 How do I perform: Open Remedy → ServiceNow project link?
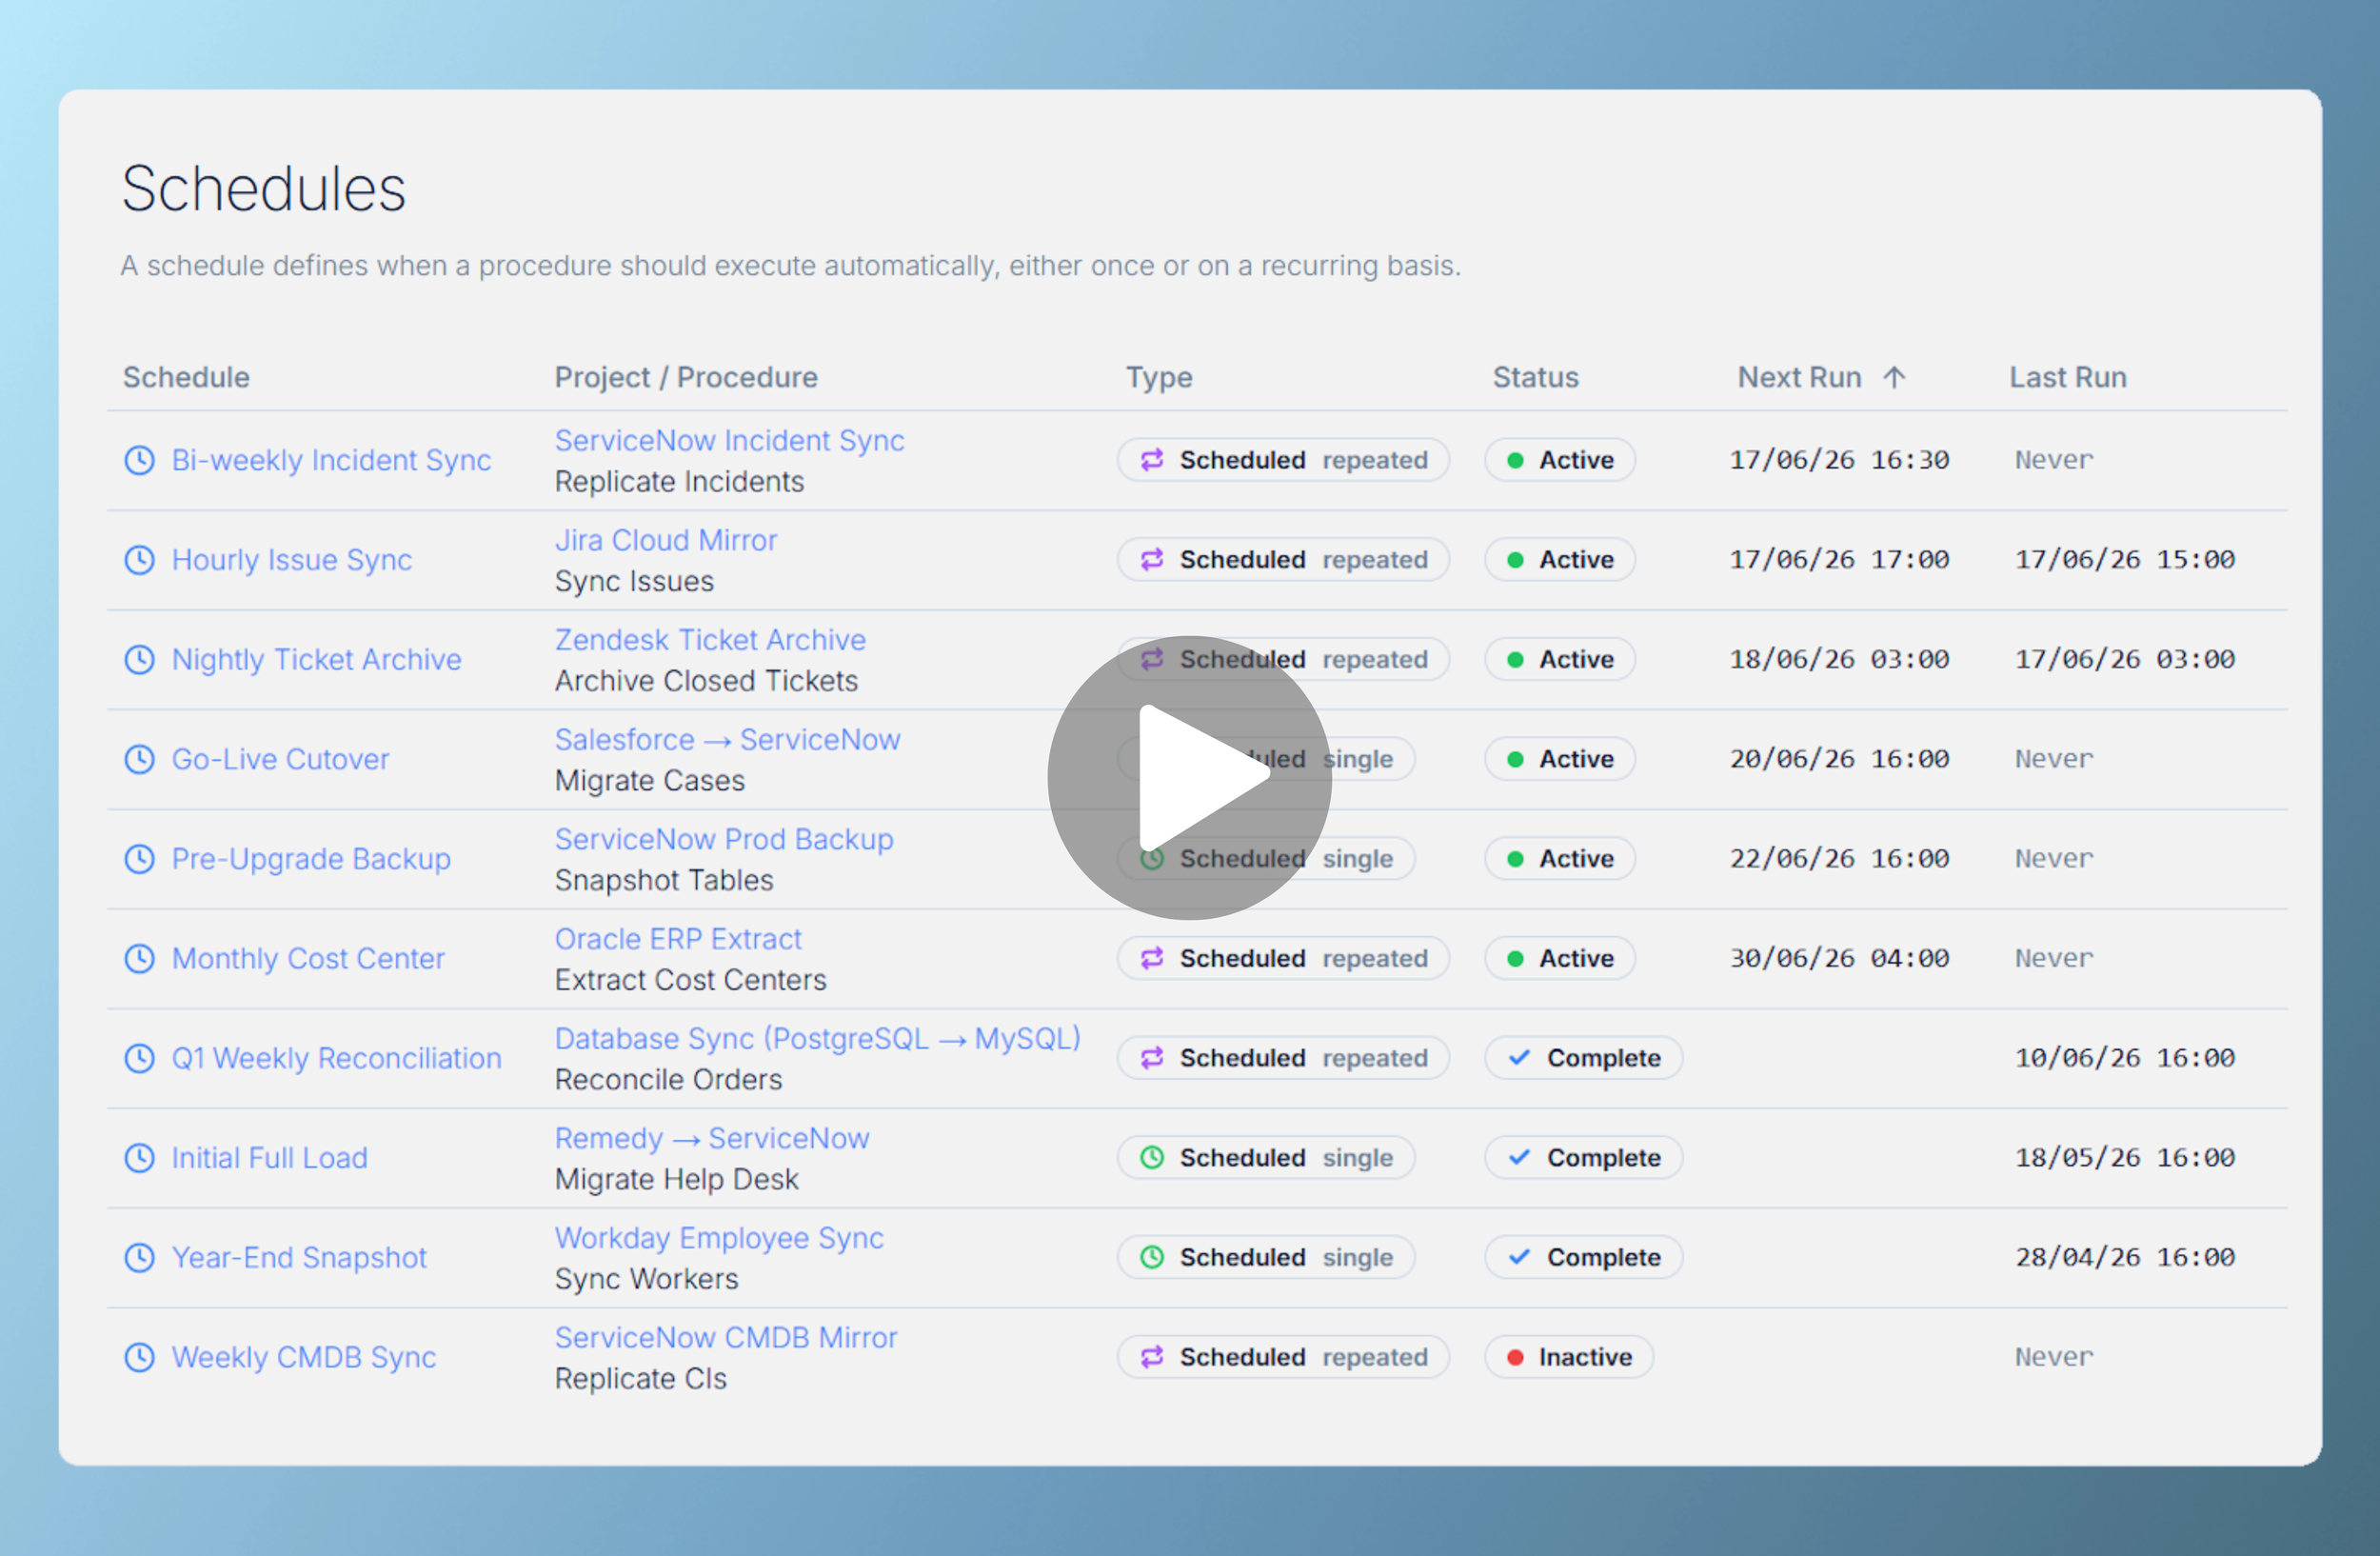712,1138
